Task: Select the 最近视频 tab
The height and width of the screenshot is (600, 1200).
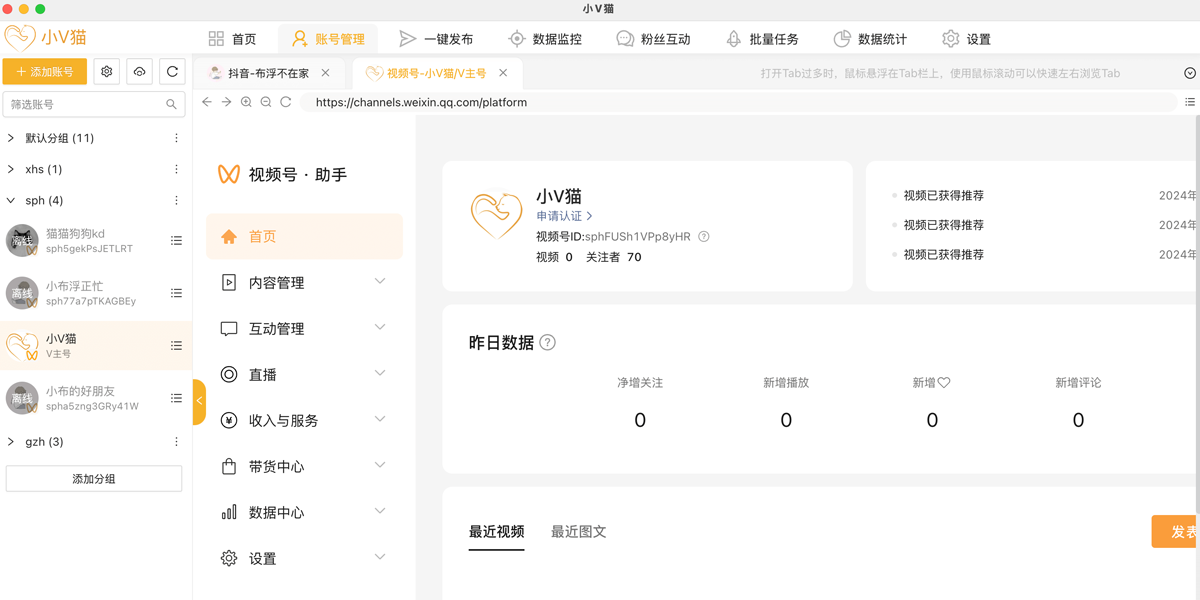Action: coord(497,532)
